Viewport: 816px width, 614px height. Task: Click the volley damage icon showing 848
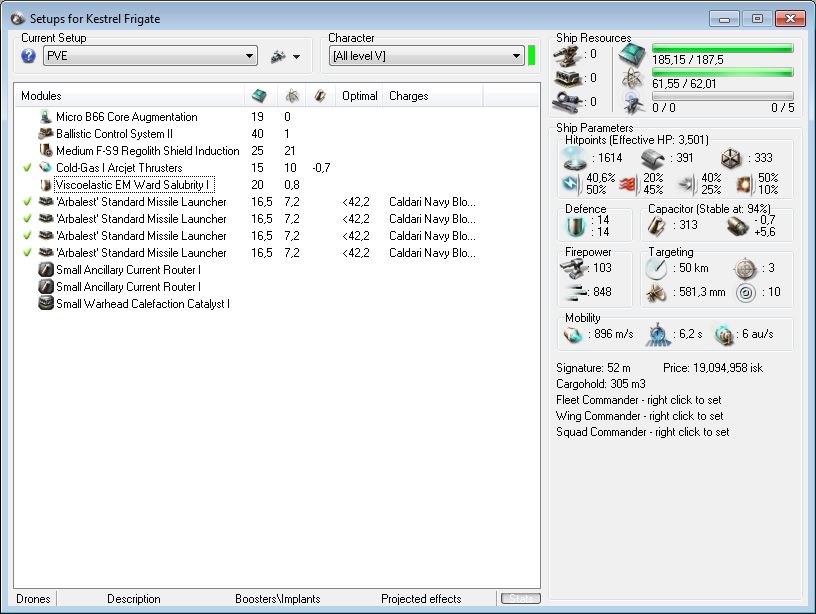tap(575, 292)
